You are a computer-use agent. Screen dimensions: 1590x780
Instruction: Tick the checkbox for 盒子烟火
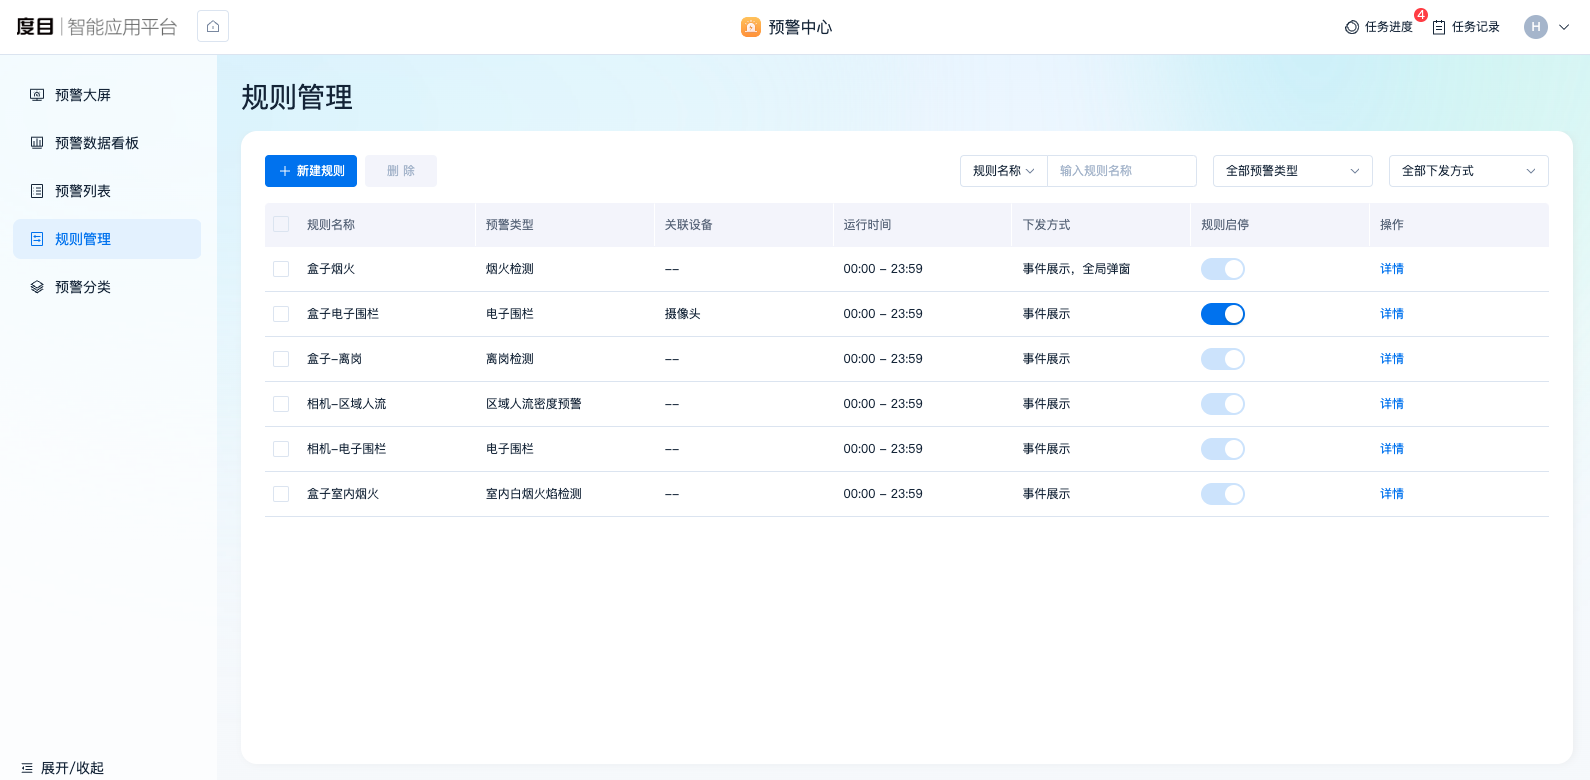tap(281, 269)
